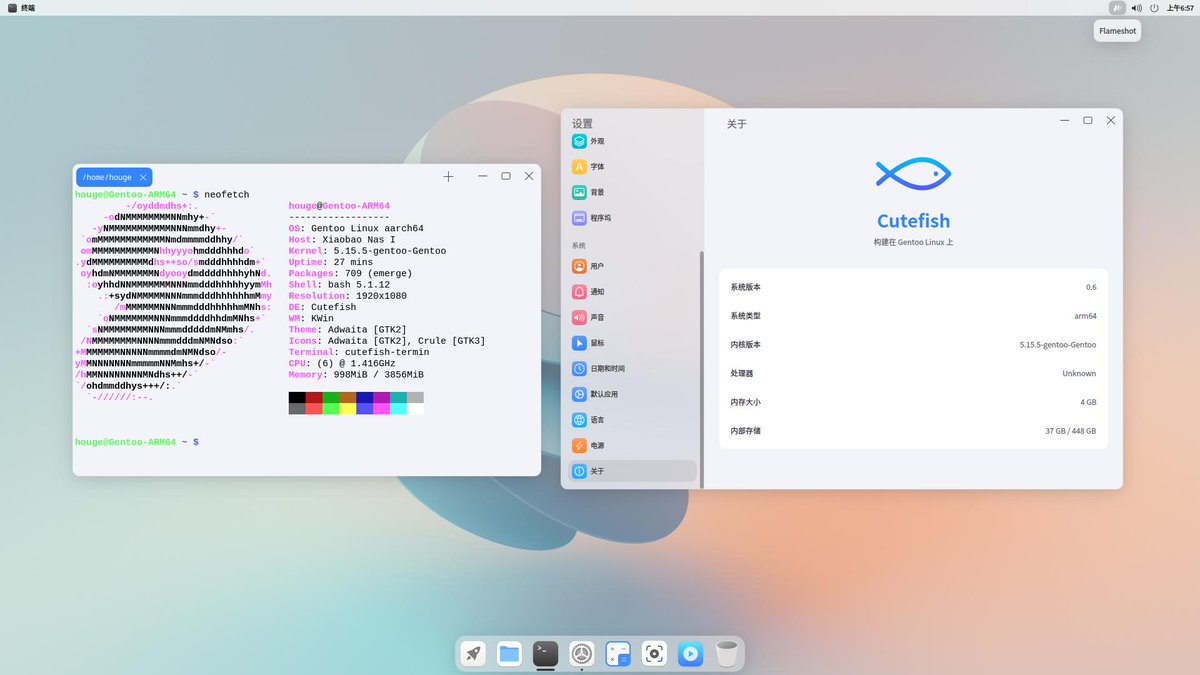The image size is (1200, 675).
Task: Open the video player dock icon
Action: (x=690, y=654)
